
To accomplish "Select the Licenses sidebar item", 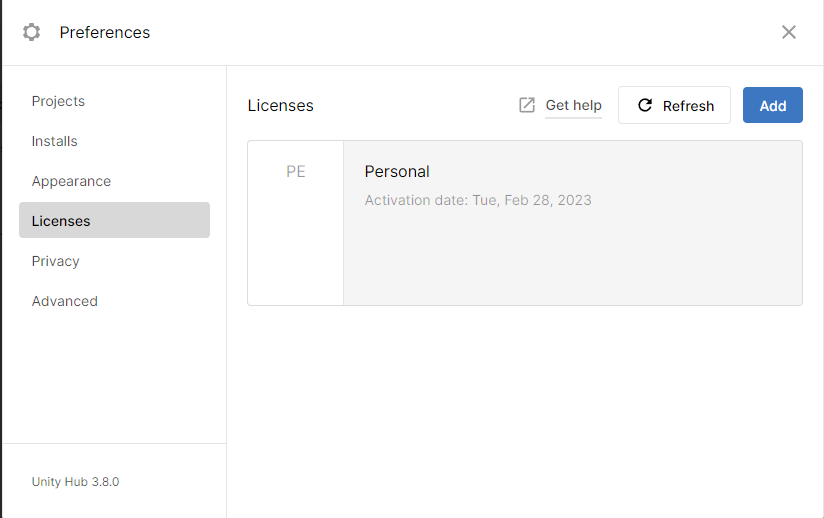I will (61, 221).
